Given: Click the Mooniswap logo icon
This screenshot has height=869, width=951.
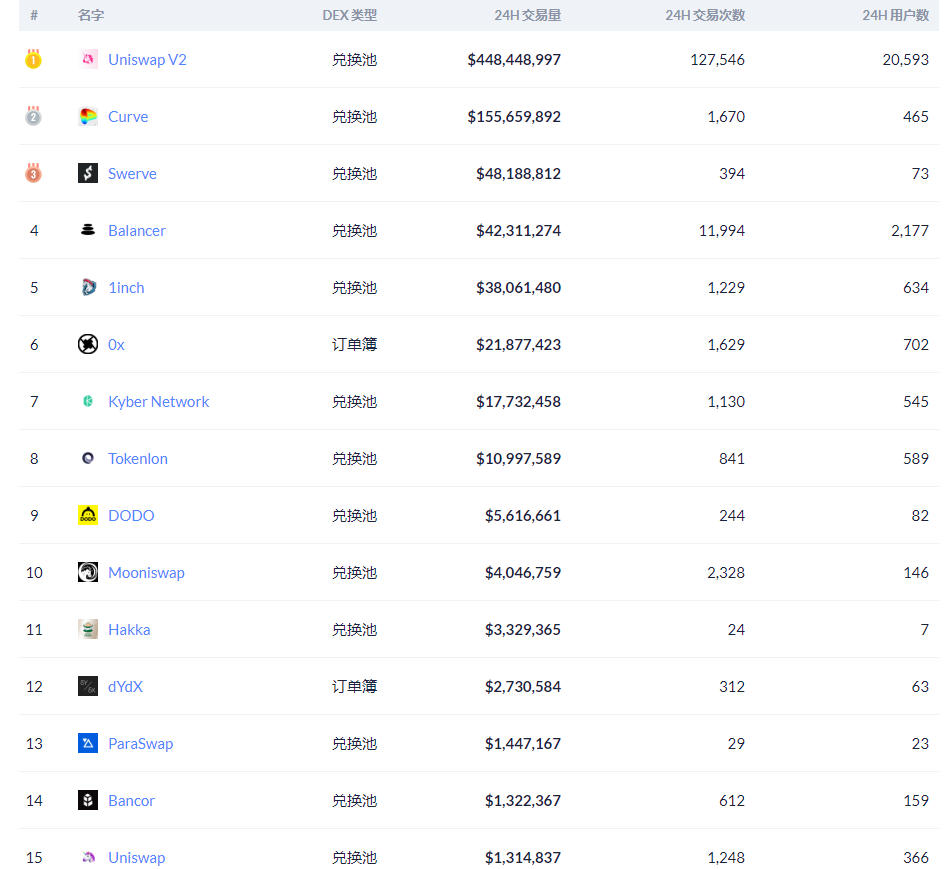Looking at the screenshot, I should (88, 573).
